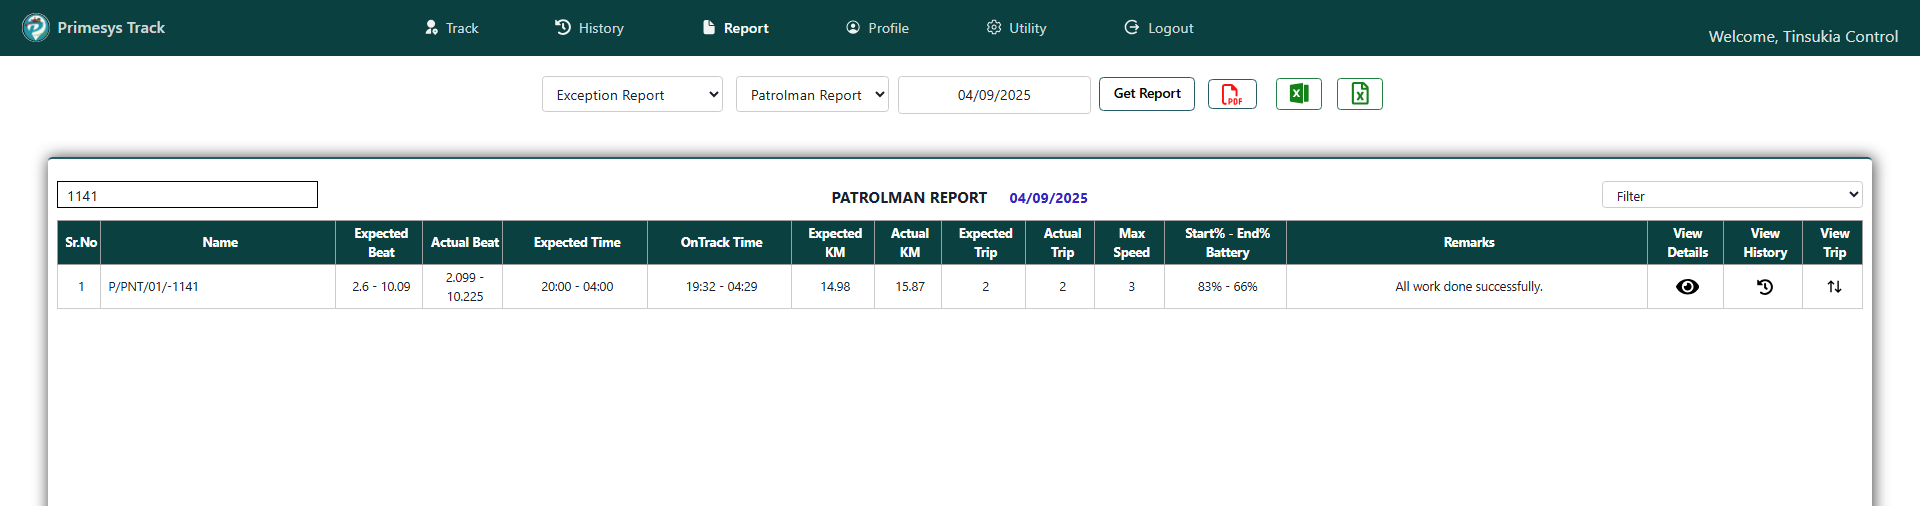Open view history clock icon in row
The height and width of the screenshot is (506, 1920).
tap(1764, 287)
